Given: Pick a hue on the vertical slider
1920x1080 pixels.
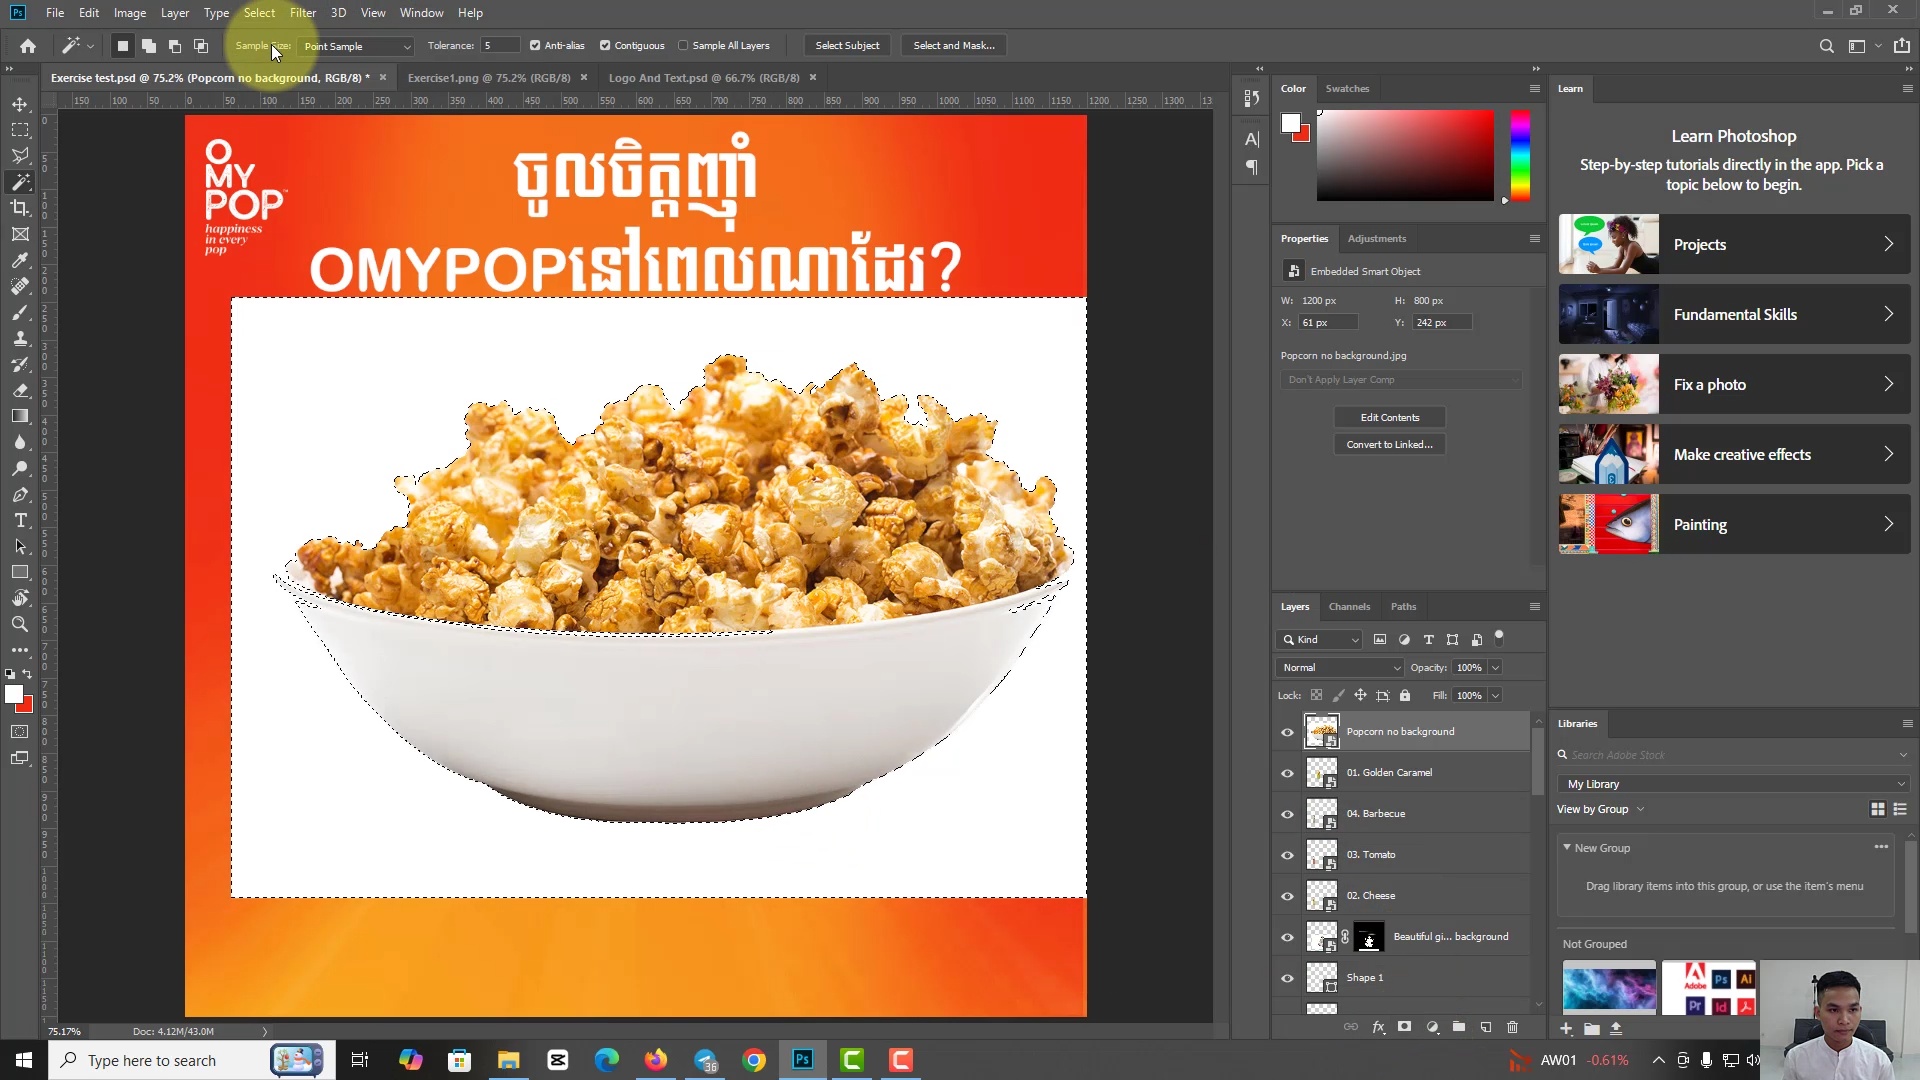Looking at the screenshot, I should pos(1520,155).
